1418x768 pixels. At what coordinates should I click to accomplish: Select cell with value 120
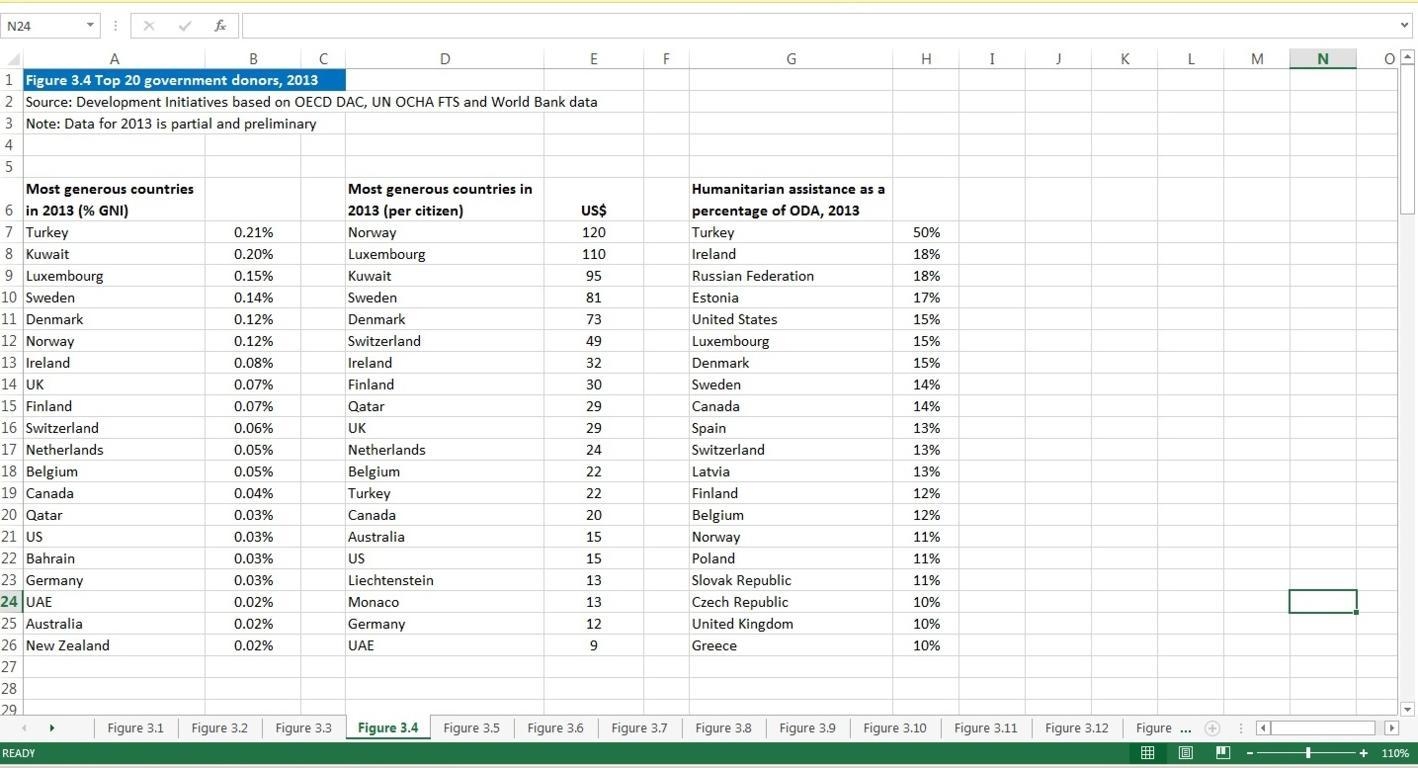pyautogui.click(x=594, y=232)
